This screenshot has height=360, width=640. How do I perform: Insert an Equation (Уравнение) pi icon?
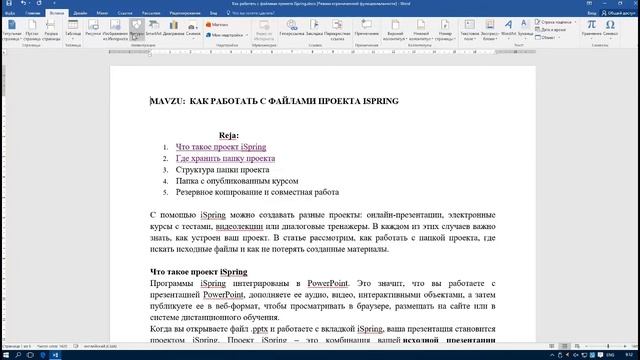click(591, 29)
